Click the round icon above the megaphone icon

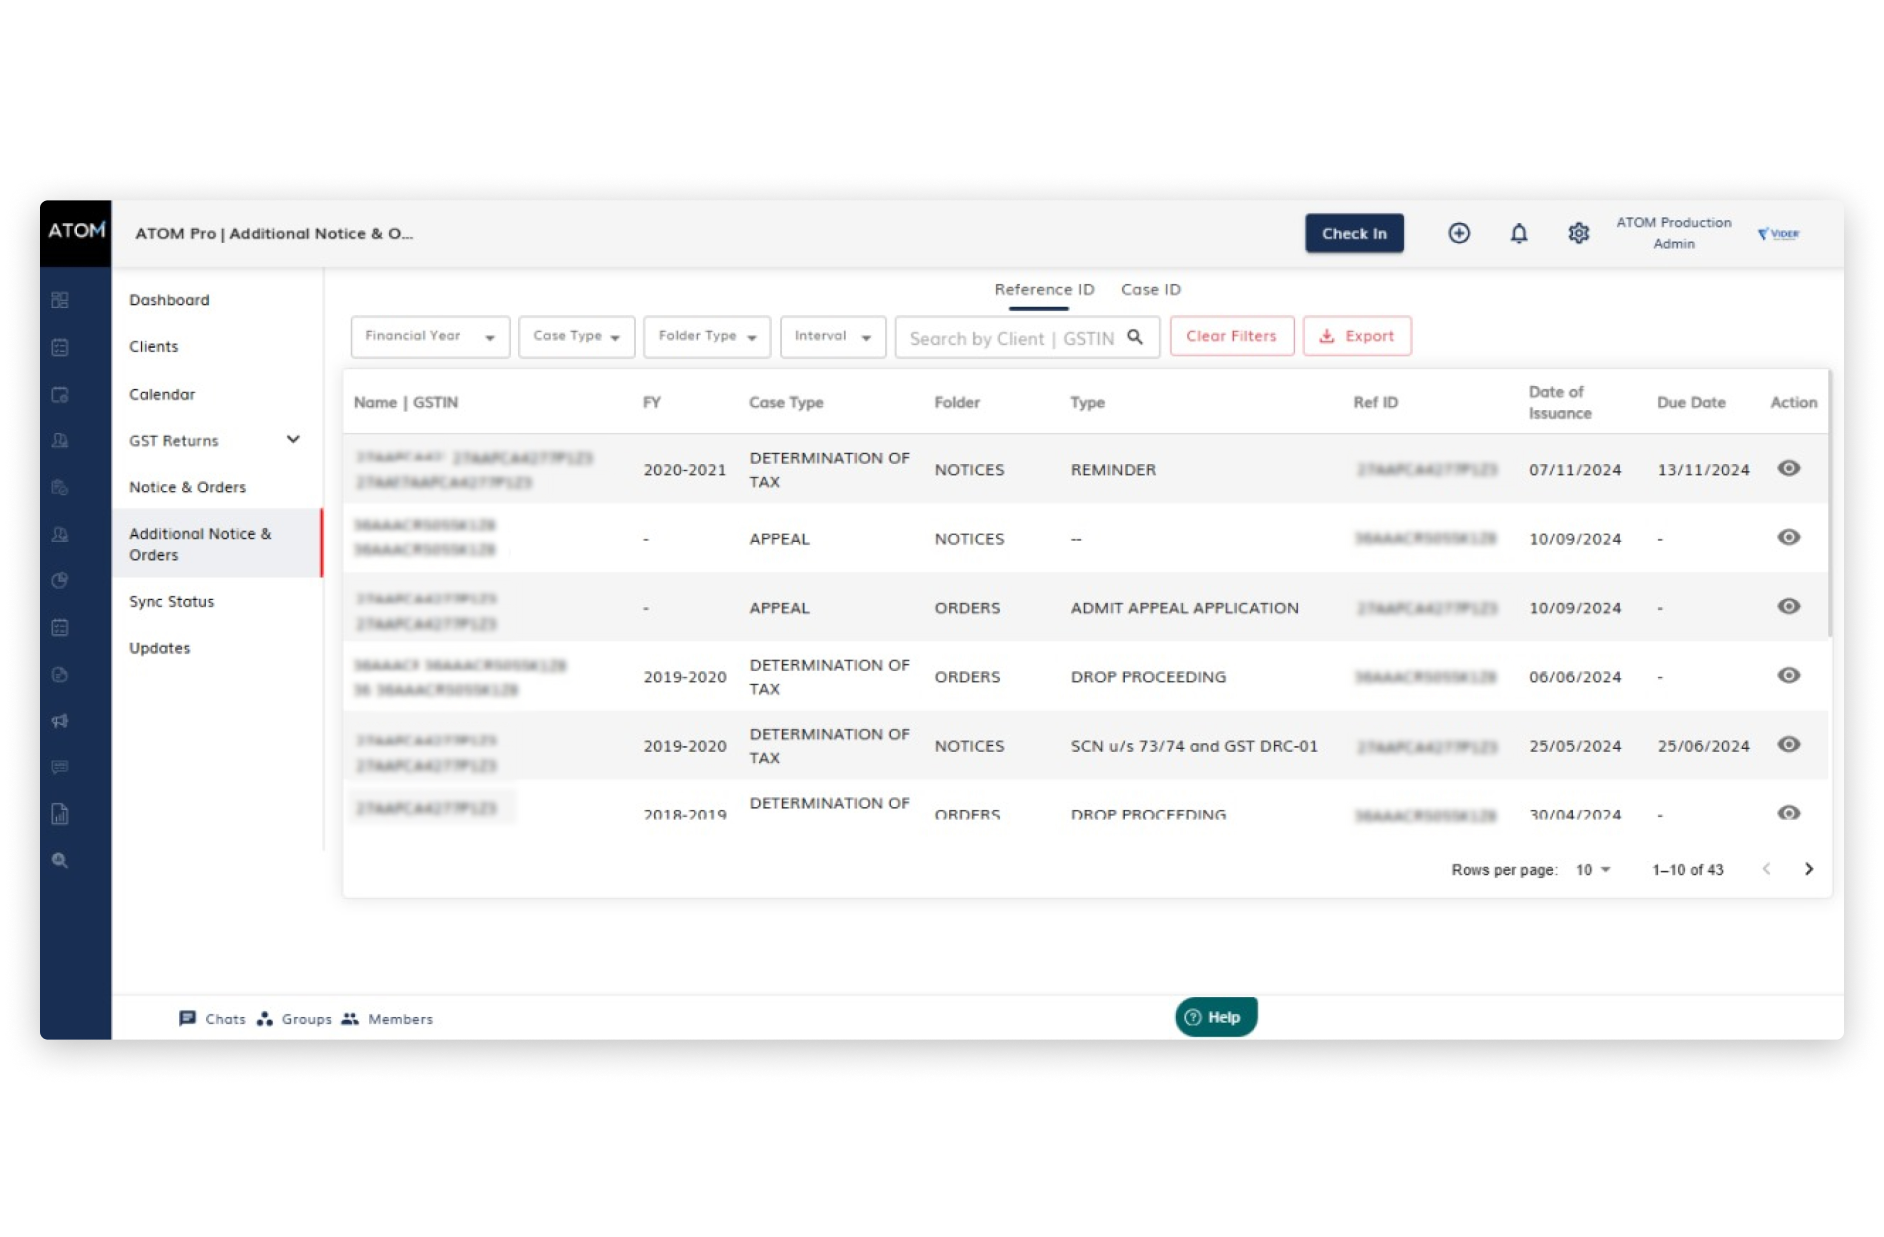[60, 674]
